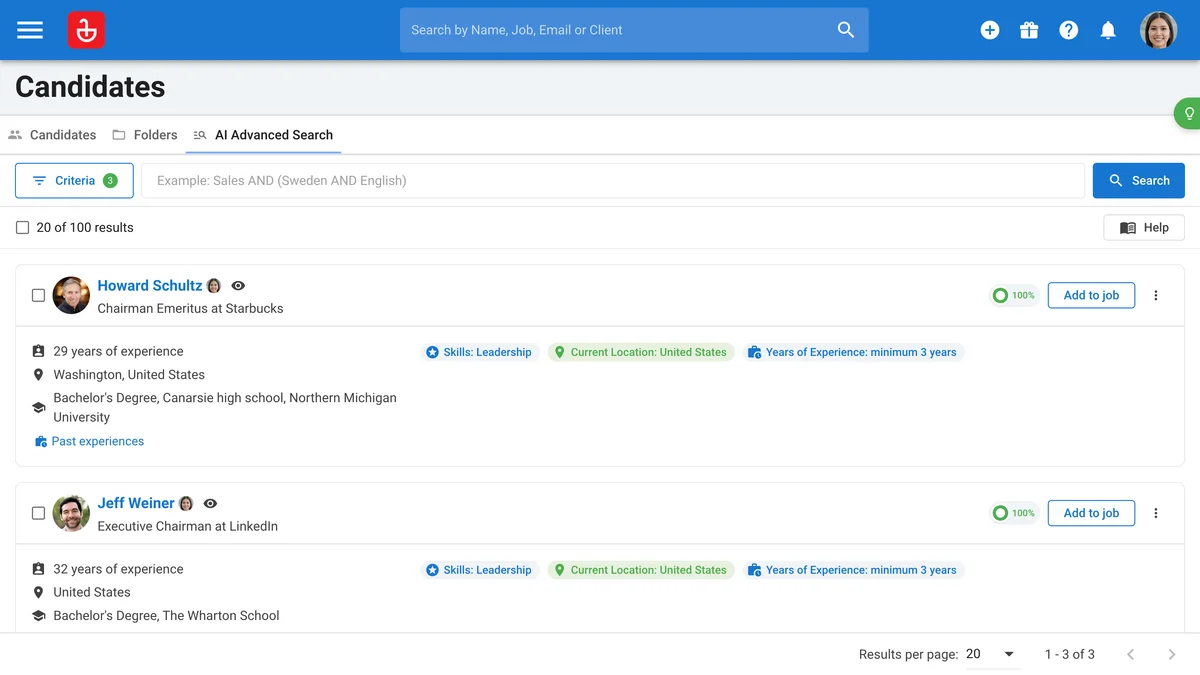Open Past experiences for Howard Schultz

click(96, 441)
